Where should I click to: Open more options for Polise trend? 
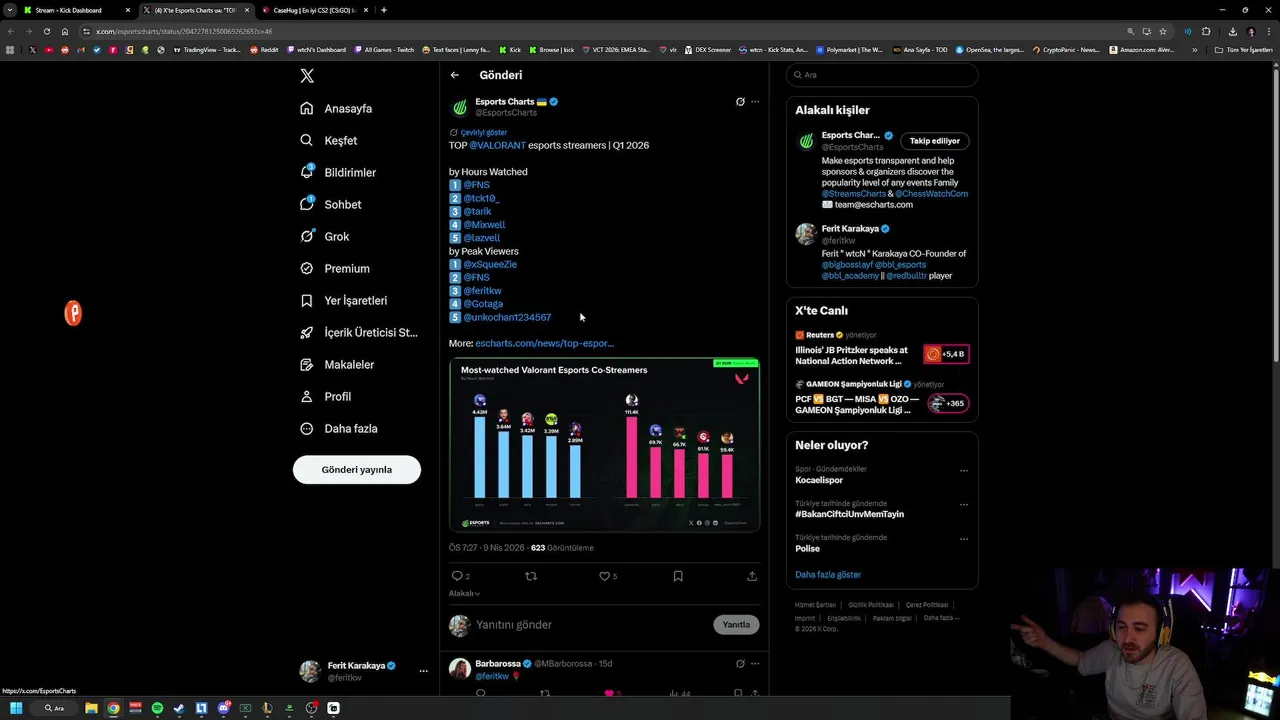[x=964, y=539]
